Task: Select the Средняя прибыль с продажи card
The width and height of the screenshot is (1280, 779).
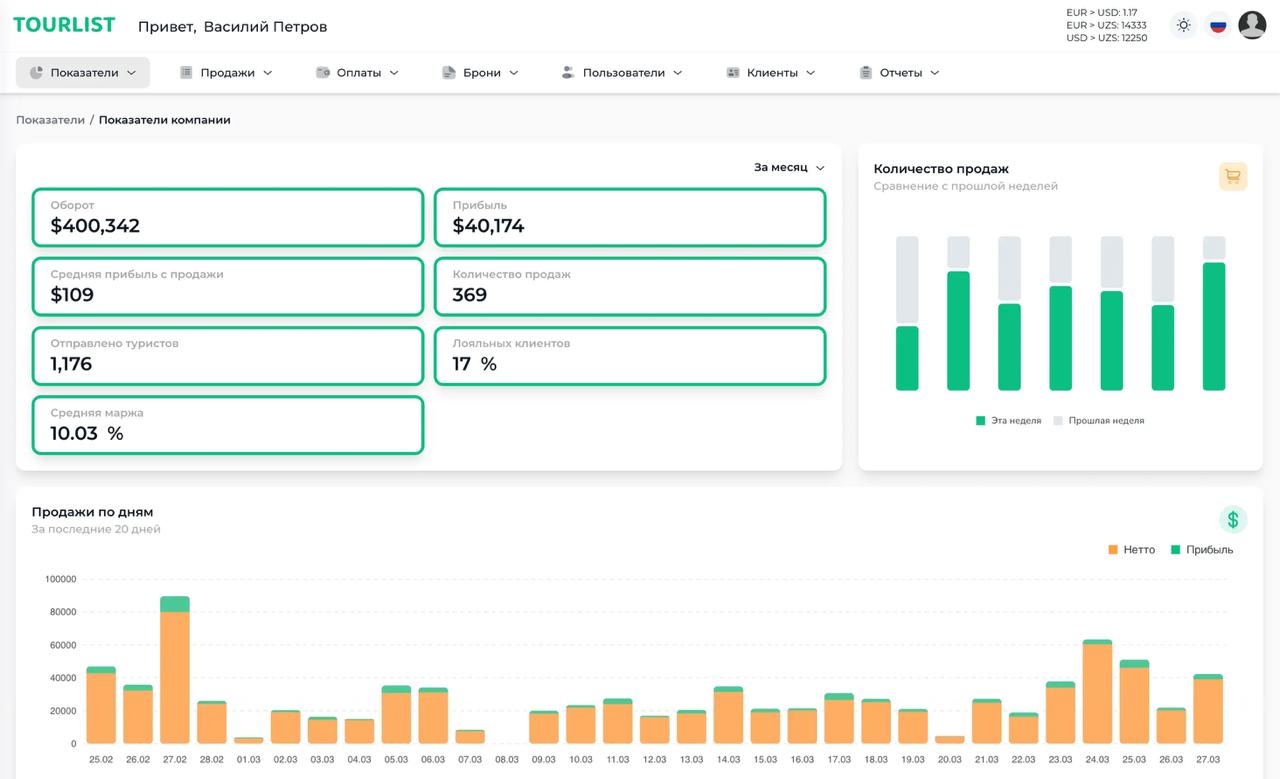Action: (x=228, y=286)
